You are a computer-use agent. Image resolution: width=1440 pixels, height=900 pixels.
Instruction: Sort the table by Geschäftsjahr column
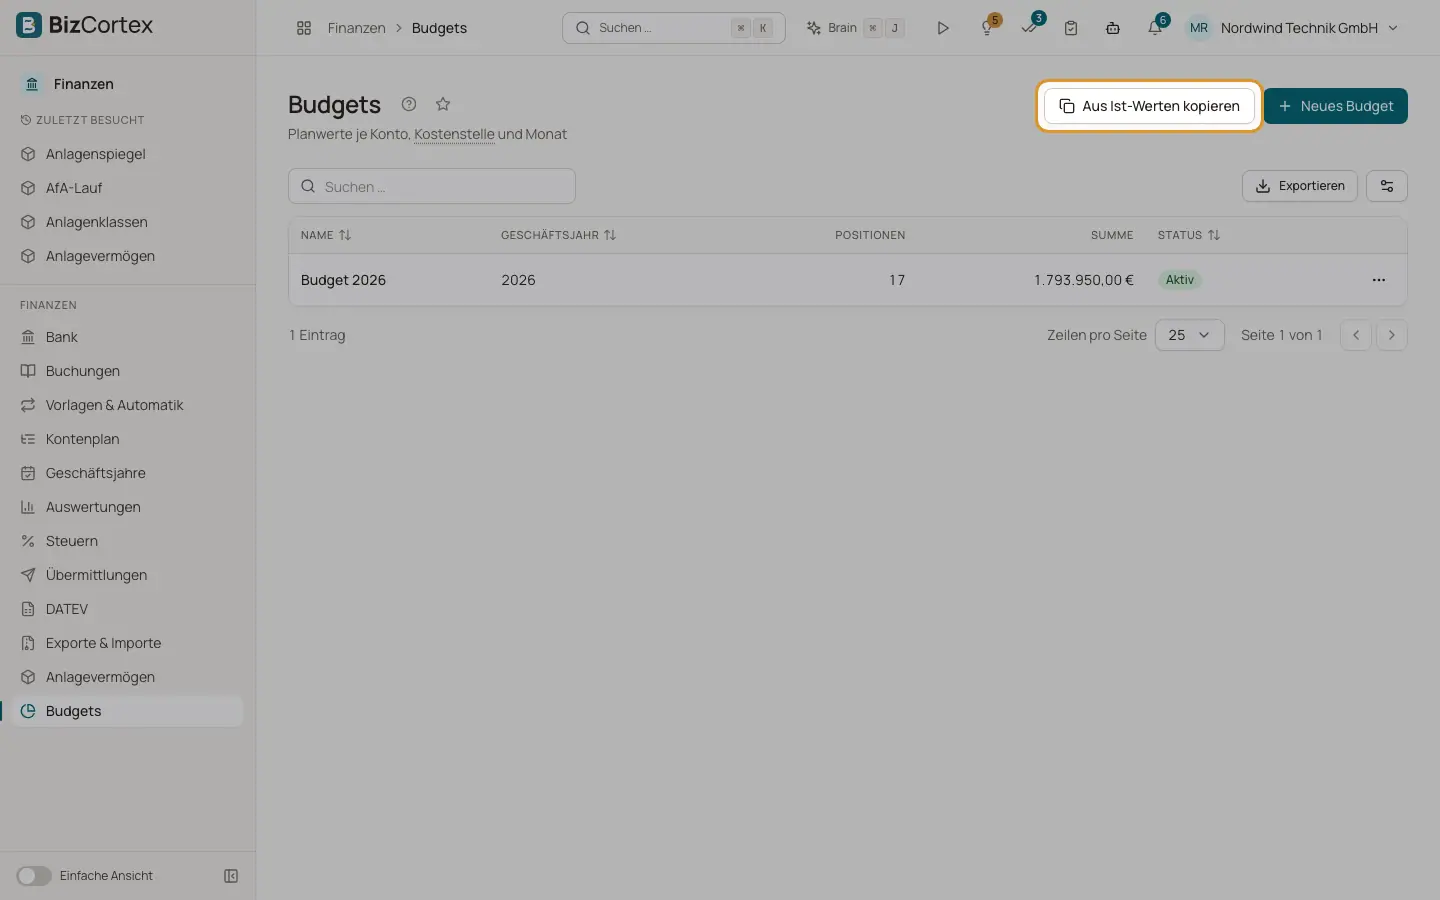click(x=558, y=235)
